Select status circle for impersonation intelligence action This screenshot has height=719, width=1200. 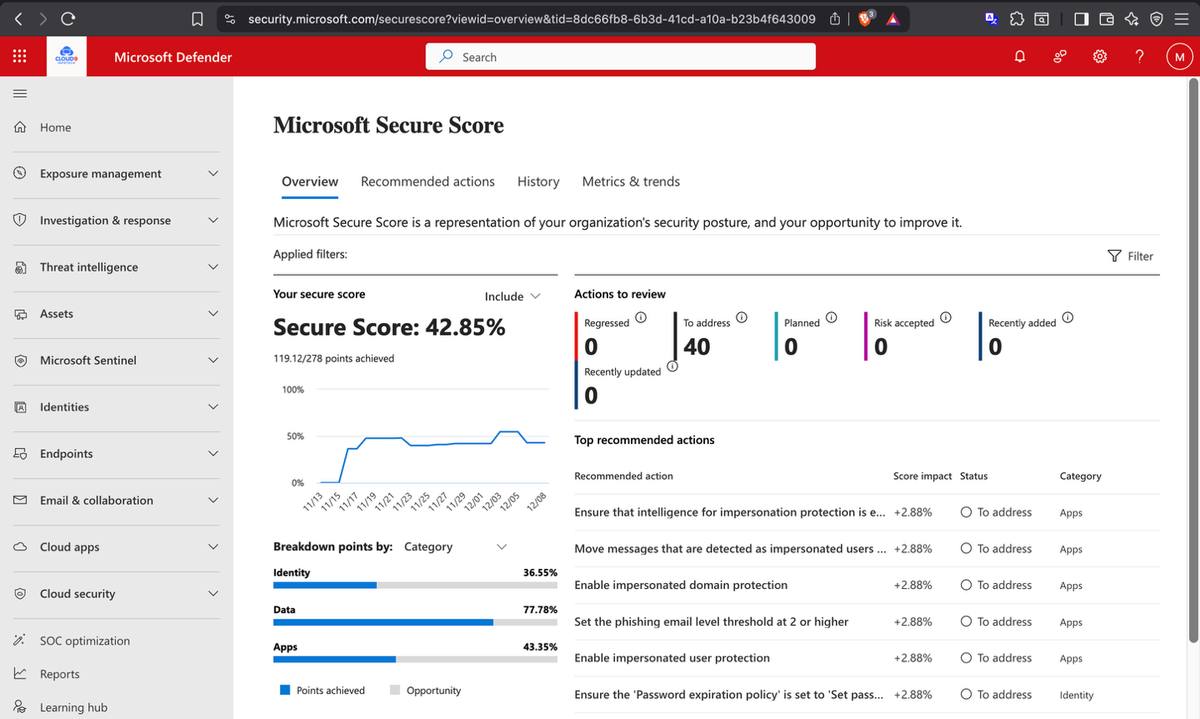[x=966, y=512]
